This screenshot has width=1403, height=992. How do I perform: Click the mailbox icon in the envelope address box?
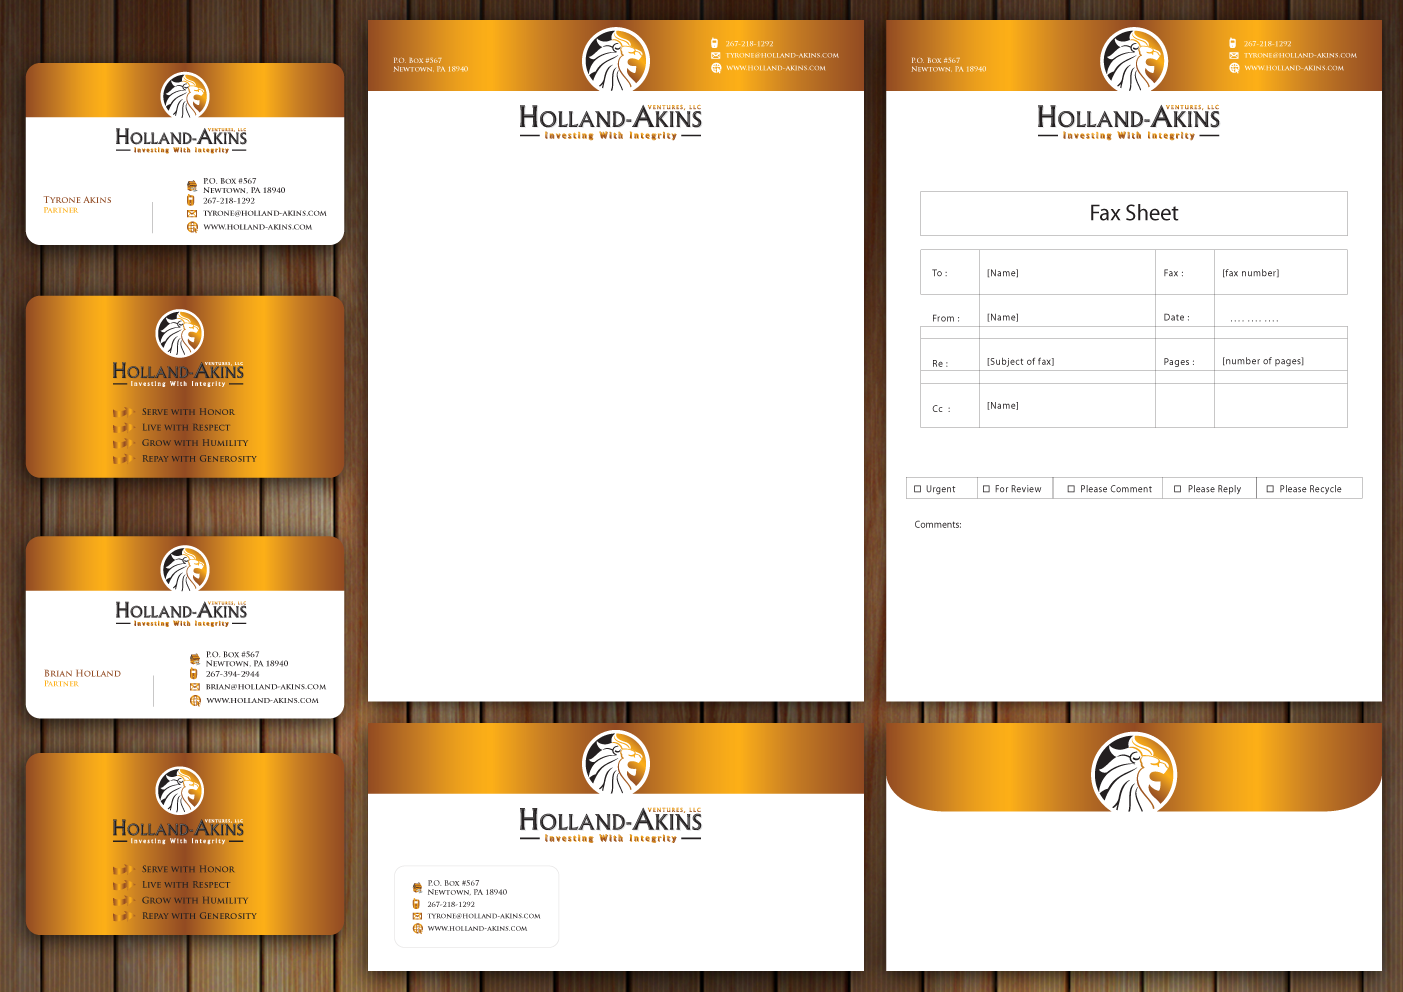pyautogui.click(x=417, y=887)
